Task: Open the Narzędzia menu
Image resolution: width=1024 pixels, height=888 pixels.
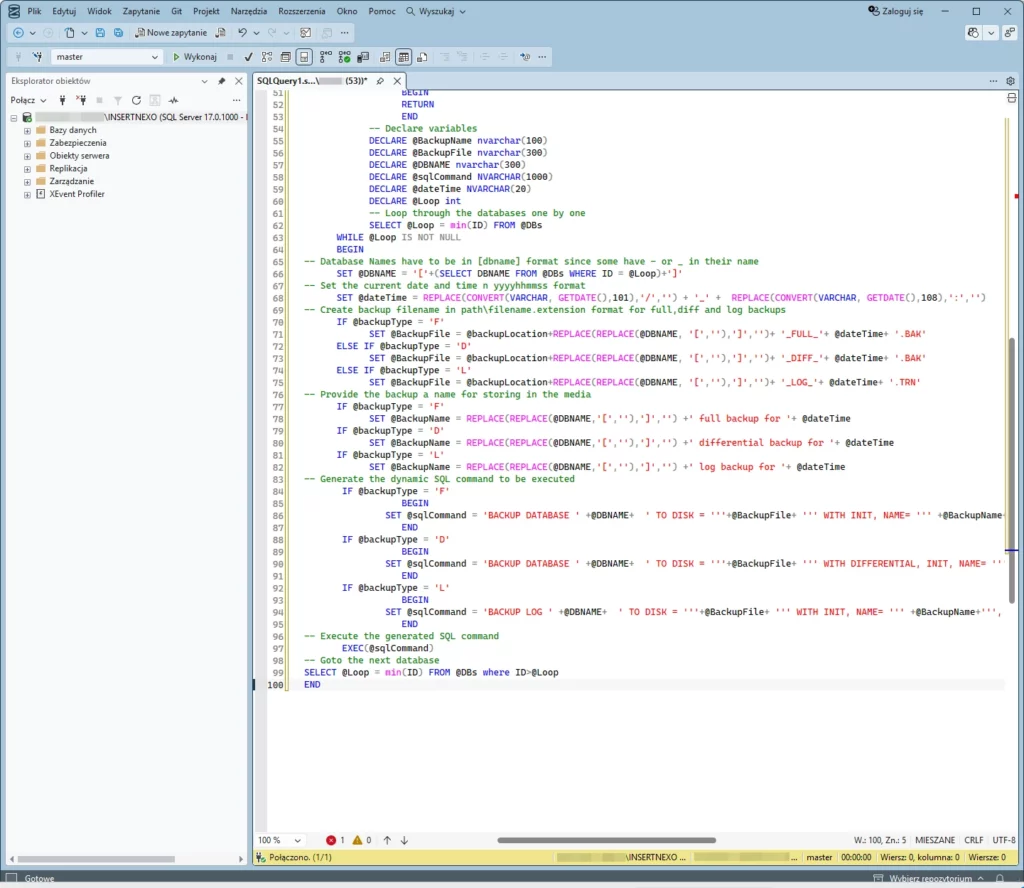Action: coord(249,11)
